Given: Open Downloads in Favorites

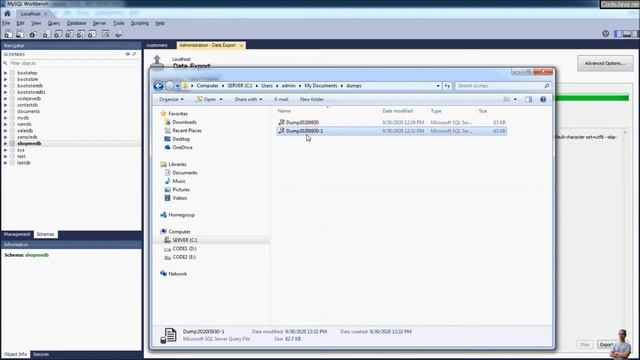Looking at the screenshot, I should click(184, 122).
